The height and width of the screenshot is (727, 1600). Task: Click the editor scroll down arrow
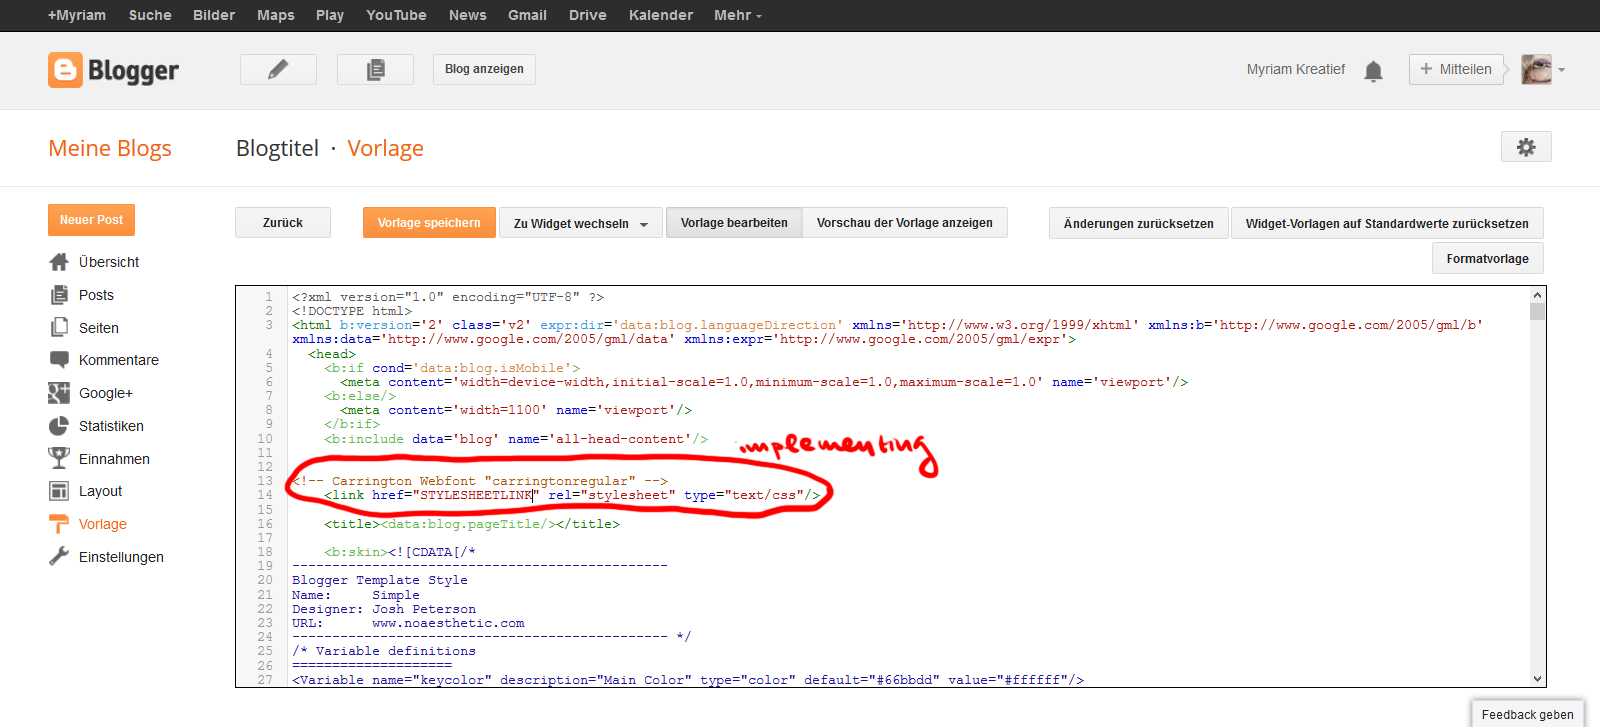tap(1537, 679)
